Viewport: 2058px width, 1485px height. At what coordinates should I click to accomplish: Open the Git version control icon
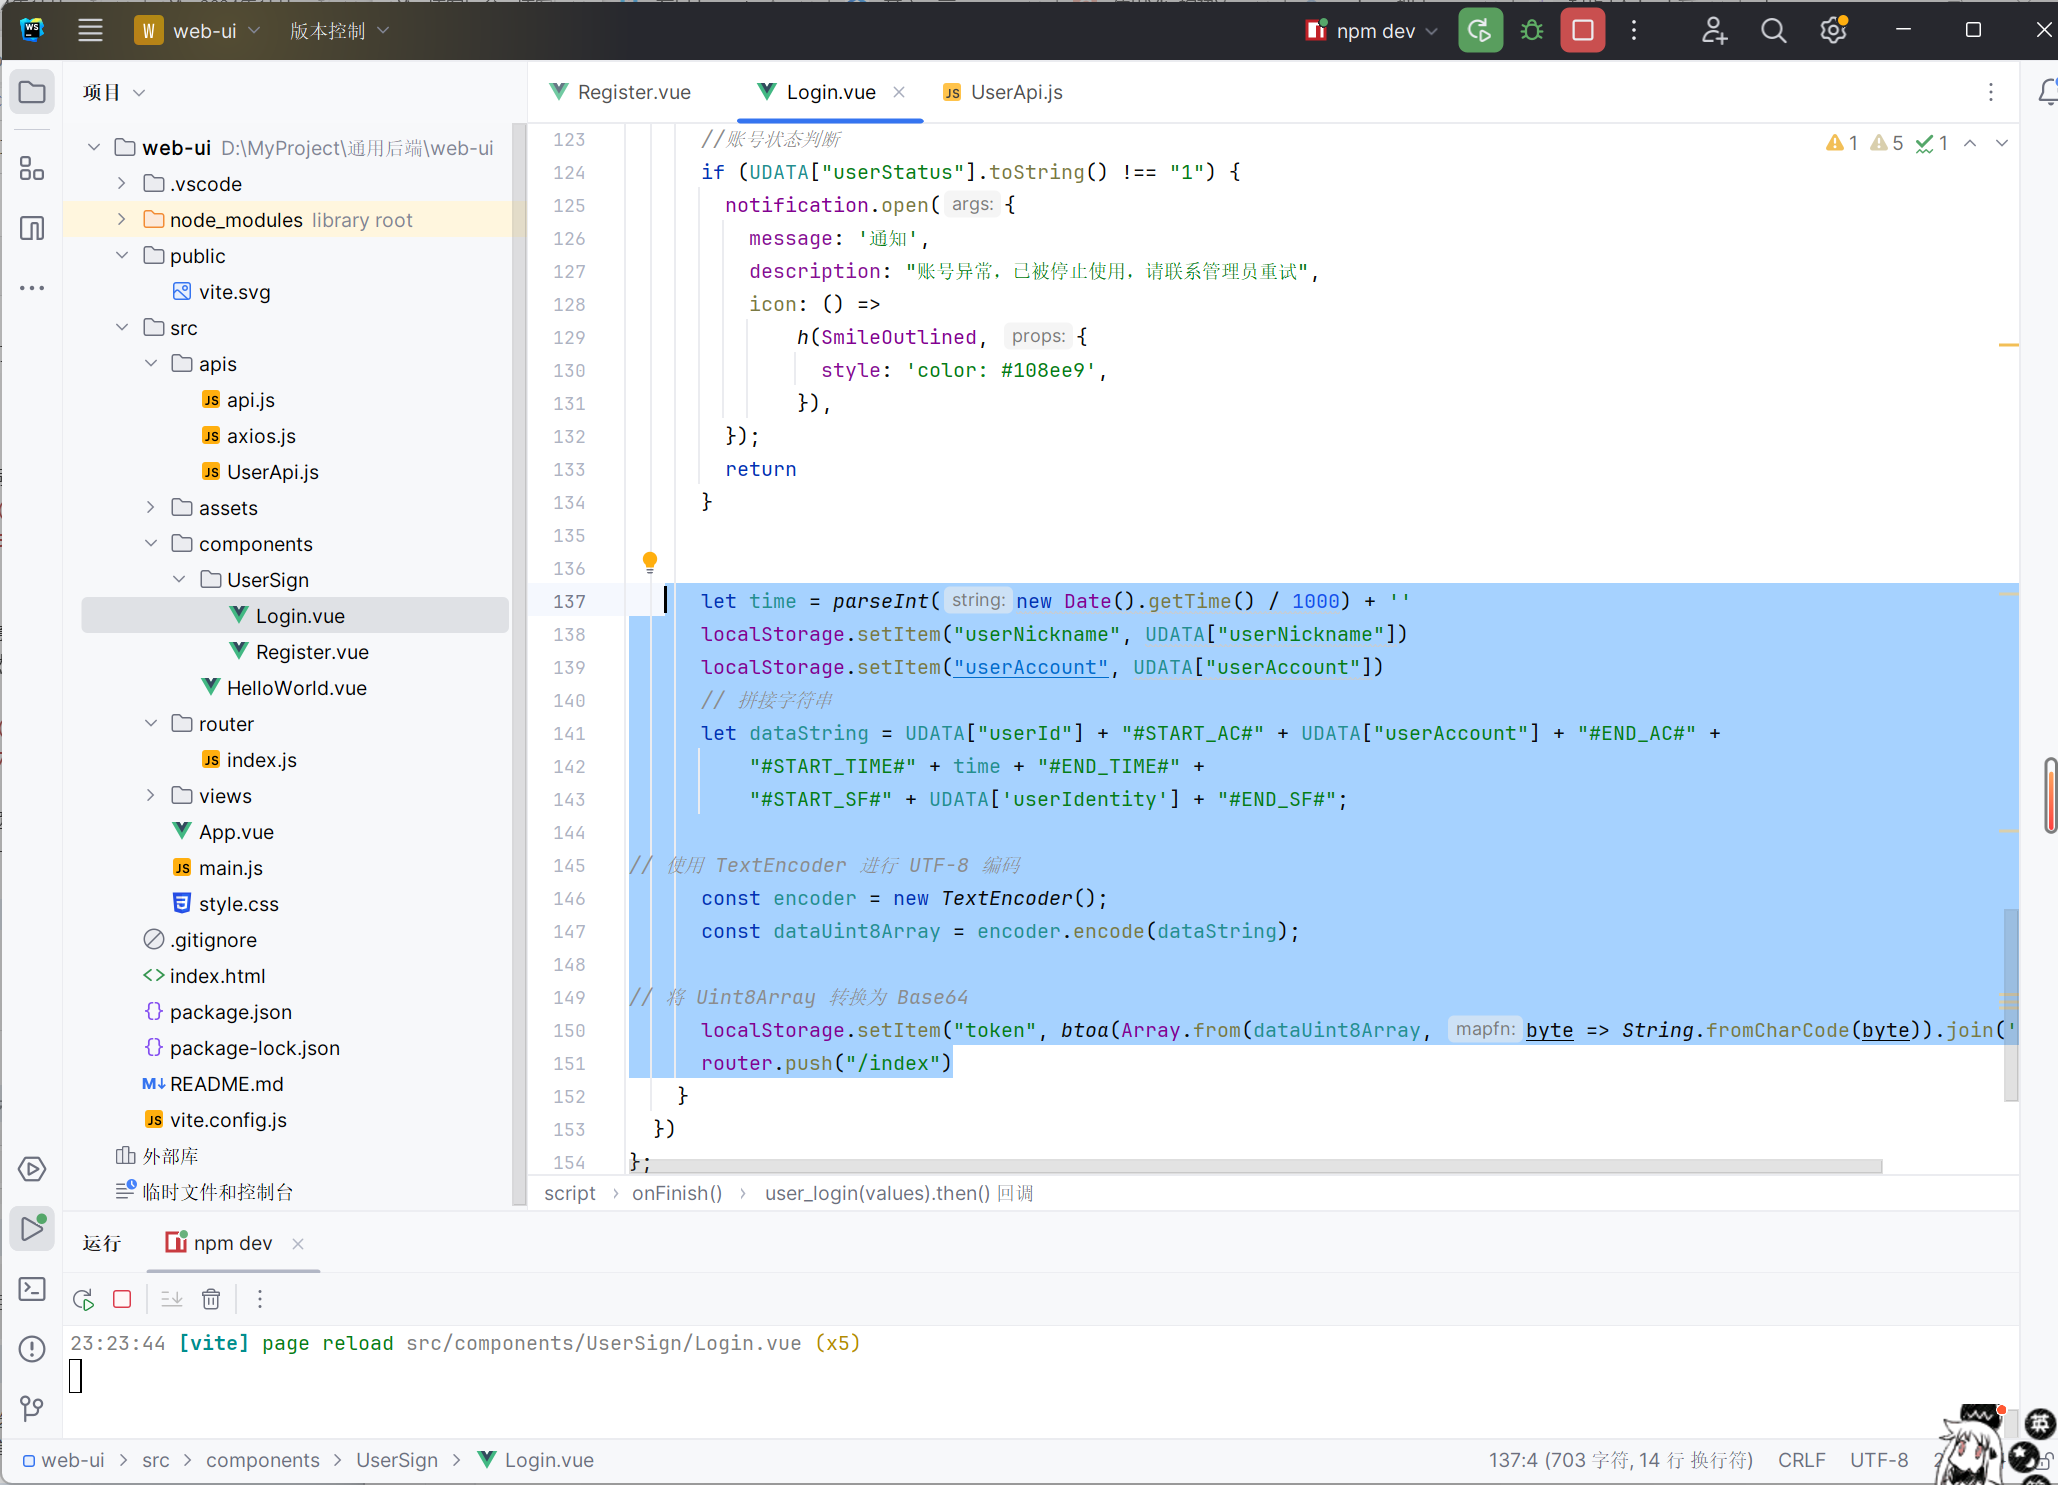point(32,1409)
